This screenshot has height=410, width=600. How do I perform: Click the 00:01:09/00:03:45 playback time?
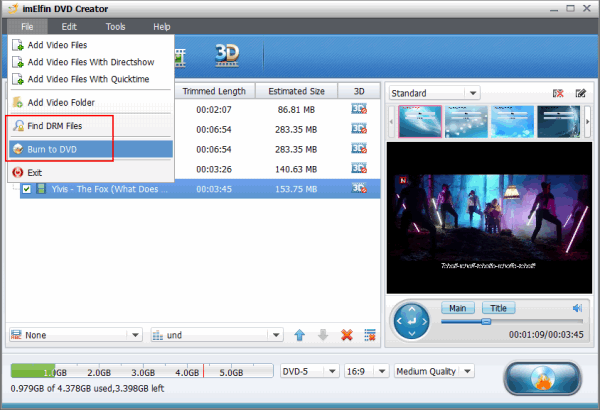[x=546, y=335]
